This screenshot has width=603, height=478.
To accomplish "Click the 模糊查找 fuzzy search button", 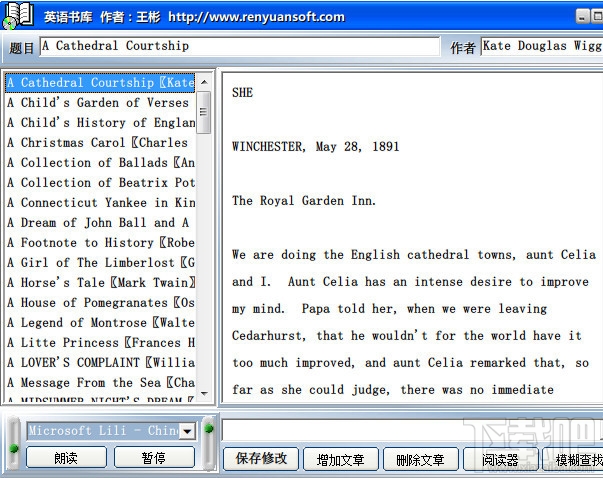I will (x=573, y=459).
